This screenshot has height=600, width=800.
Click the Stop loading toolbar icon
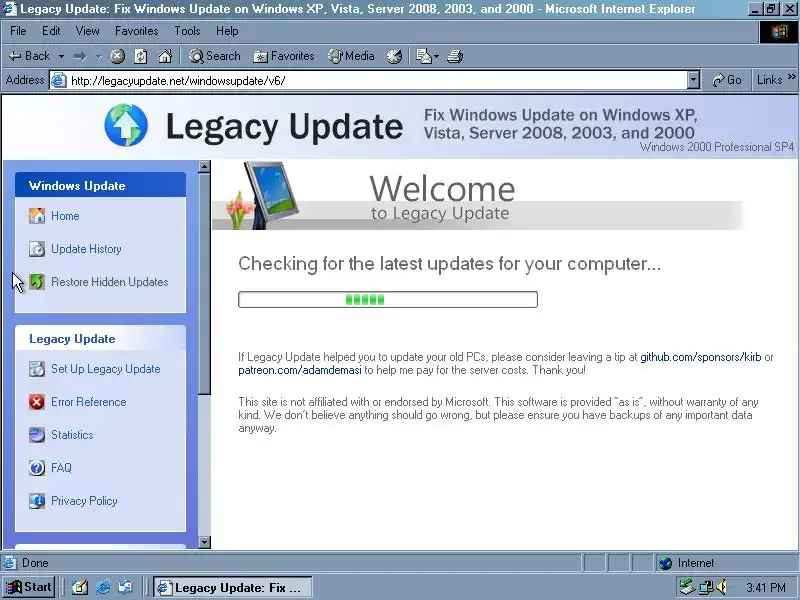tap(117, 56)
